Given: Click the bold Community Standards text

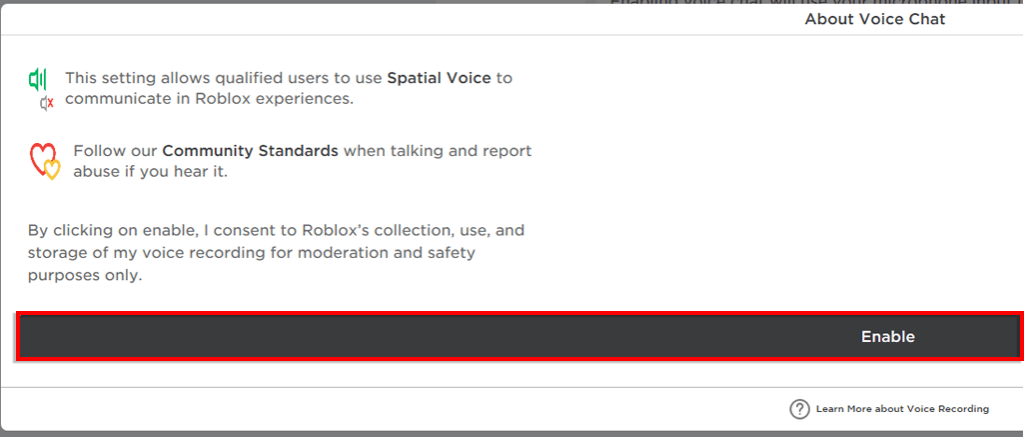Looking at the screenshot, I should coord(250,151).
